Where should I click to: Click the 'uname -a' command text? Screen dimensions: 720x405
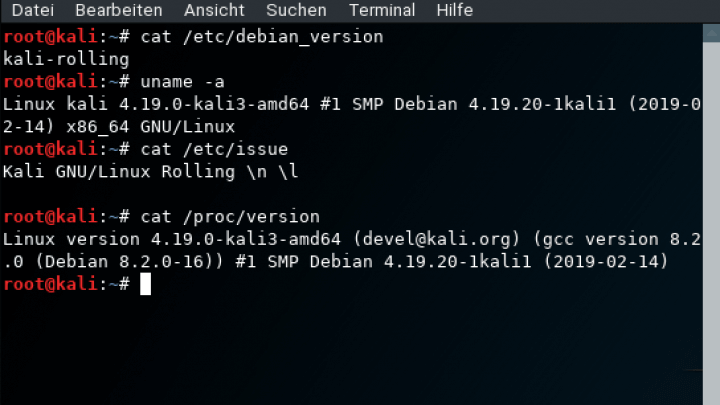(182, 82)
